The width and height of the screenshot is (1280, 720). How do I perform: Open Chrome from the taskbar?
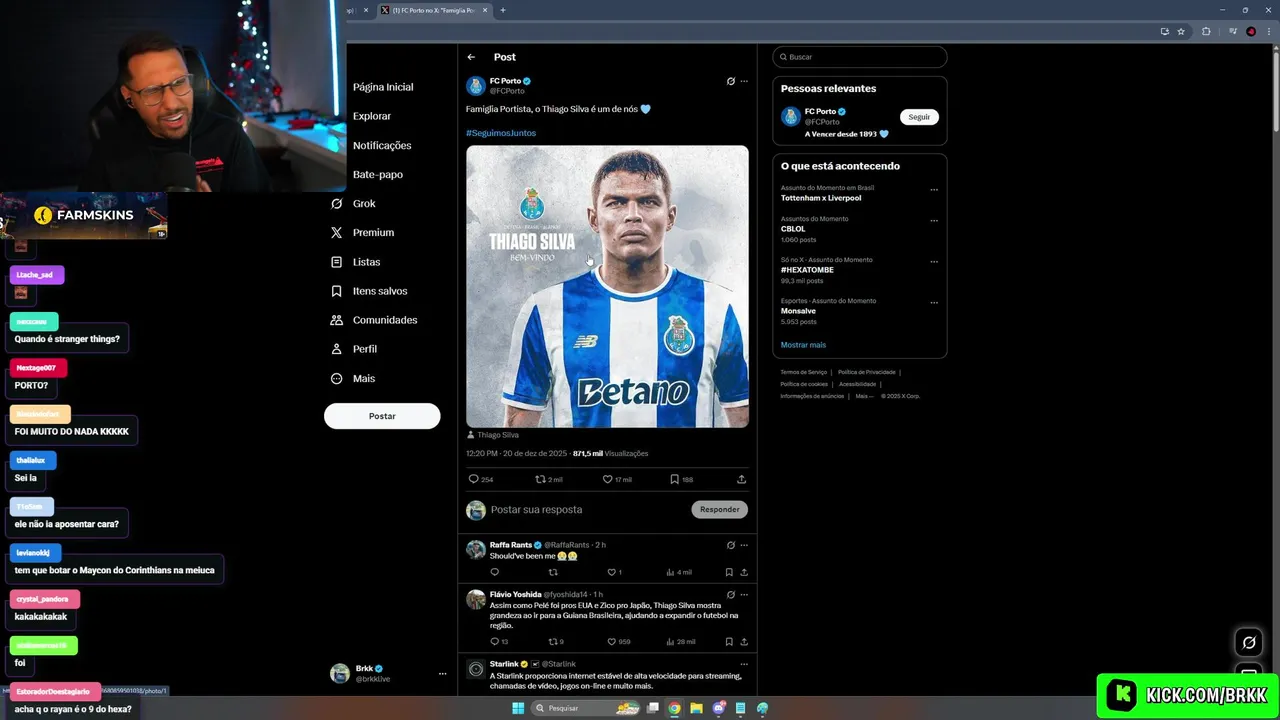click(x=674, y=708)
